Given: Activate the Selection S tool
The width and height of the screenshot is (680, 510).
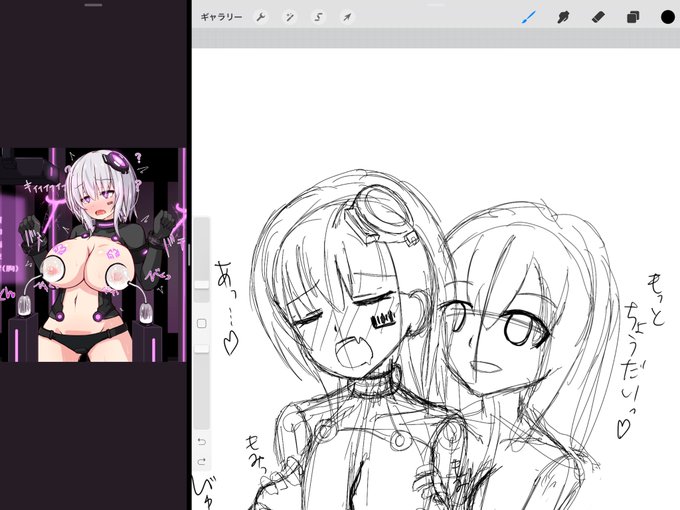Looking at the screenshot, I should (318, 17).
